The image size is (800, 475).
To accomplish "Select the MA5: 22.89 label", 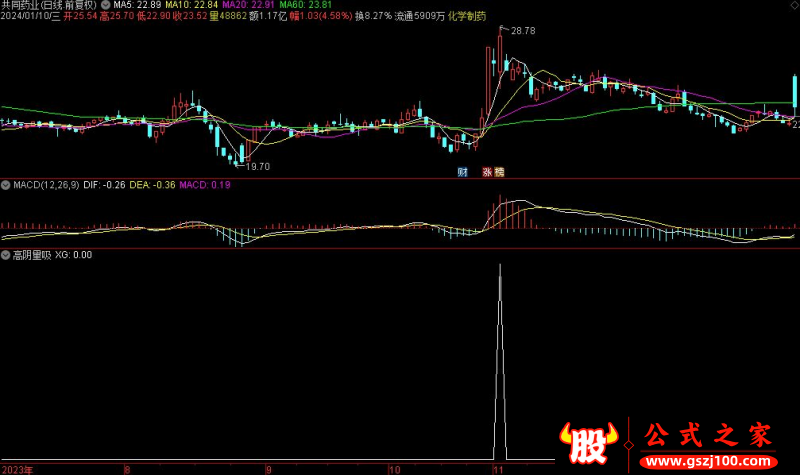I will tap(137, 5).
